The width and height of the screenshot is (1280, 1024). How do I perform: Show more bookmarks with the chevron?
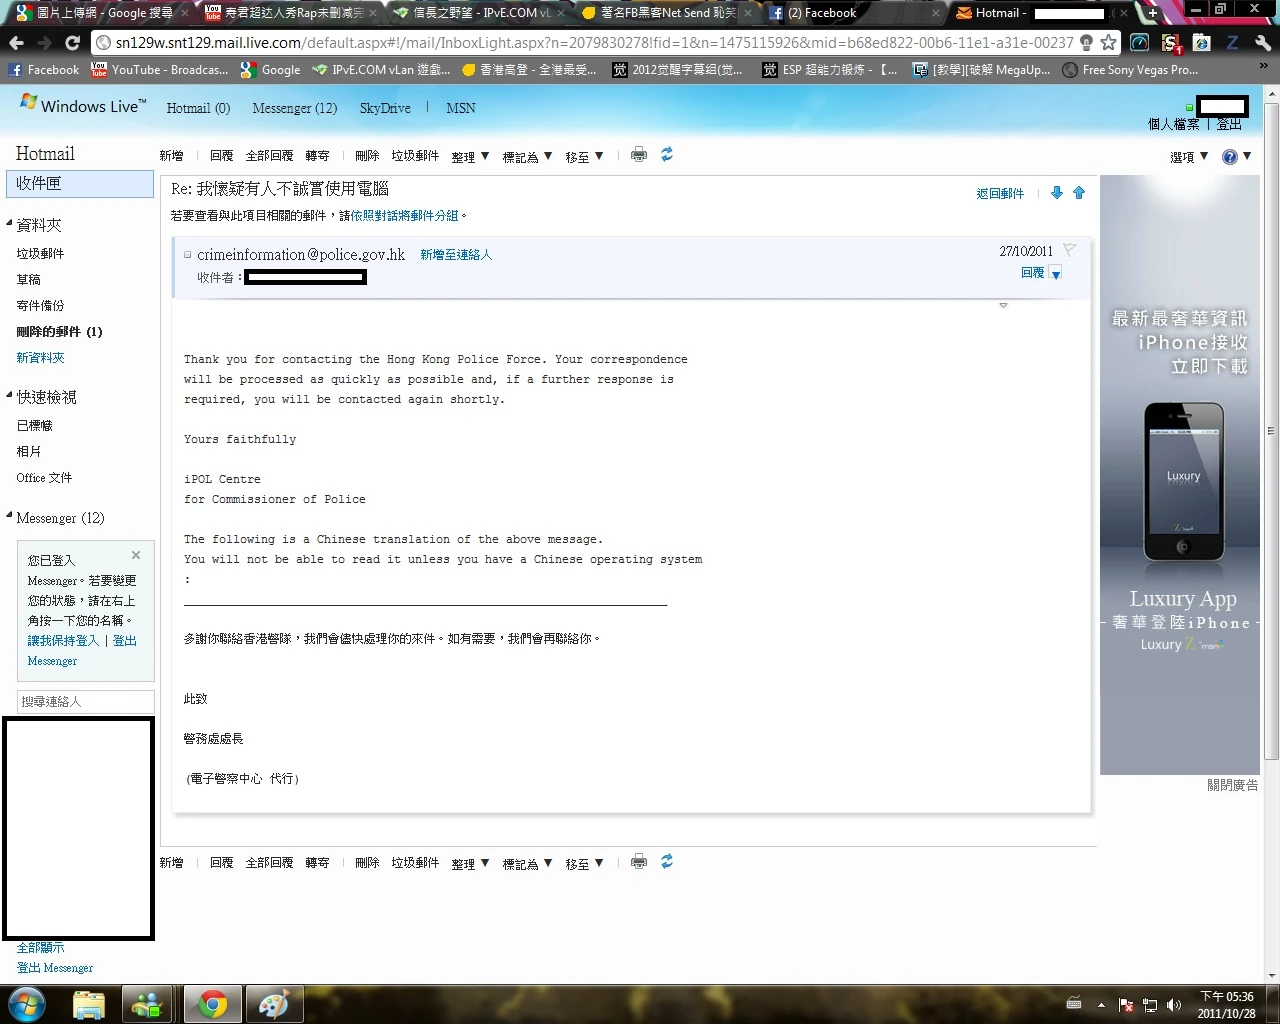coord(1264,68)
